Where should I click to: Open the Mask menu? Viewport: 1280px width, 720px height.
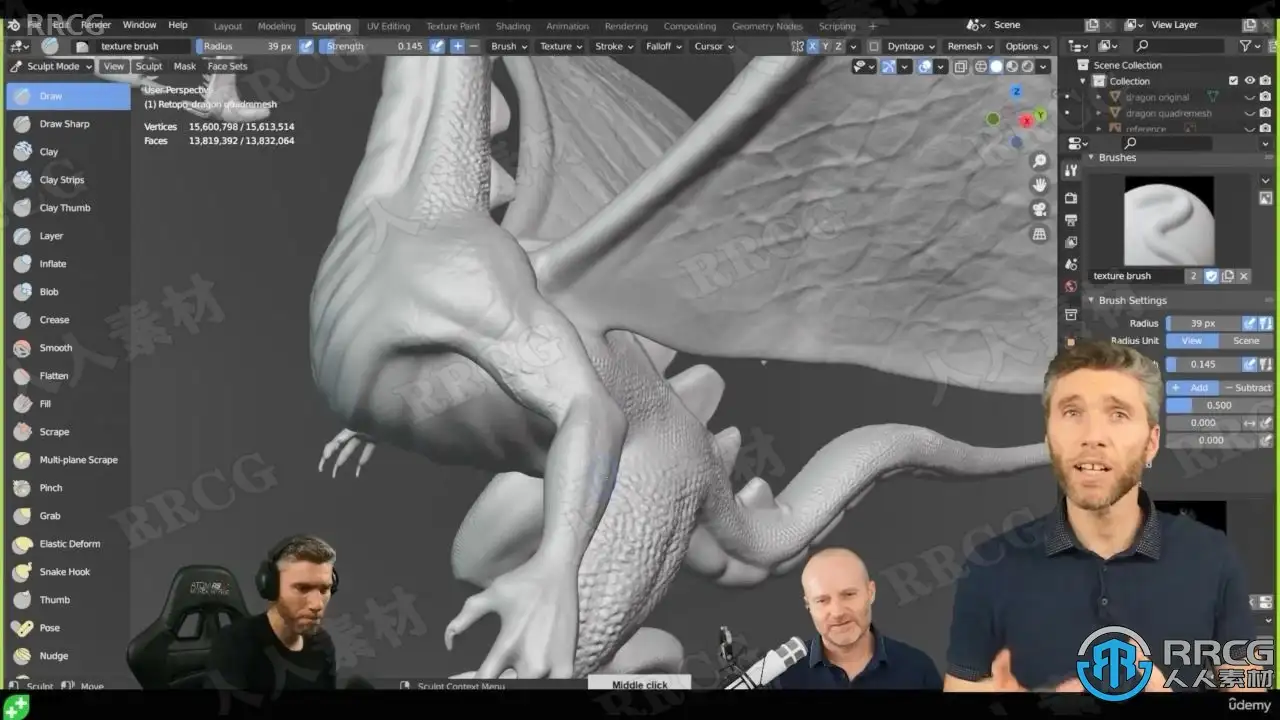[185, 66]
